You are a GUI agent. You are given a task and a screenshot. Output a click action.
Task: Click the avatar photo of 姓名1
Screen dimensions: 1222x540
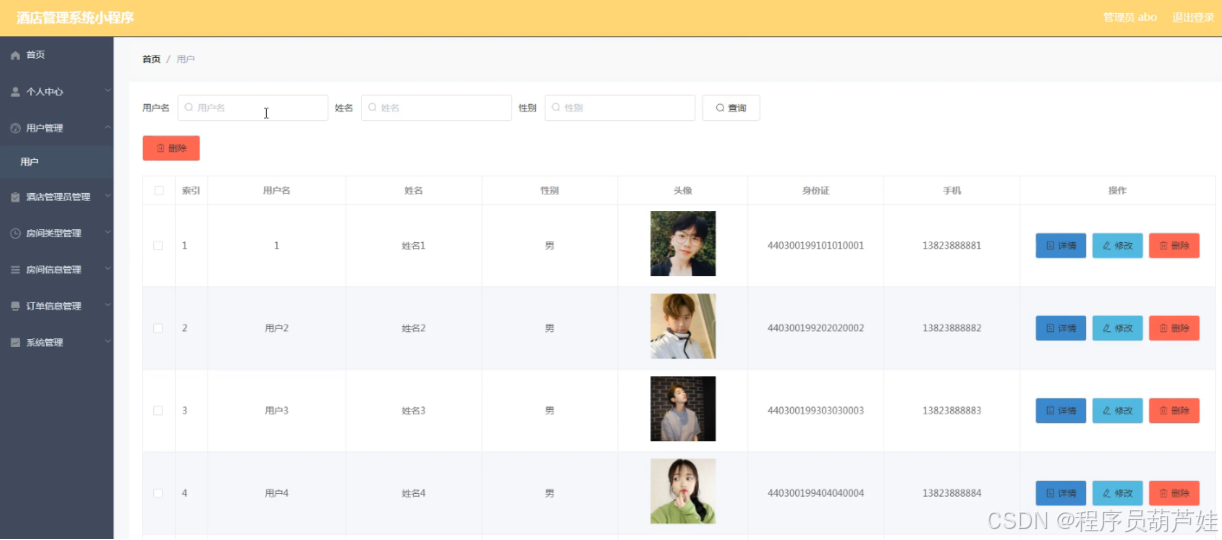click(x=683, y=244)
